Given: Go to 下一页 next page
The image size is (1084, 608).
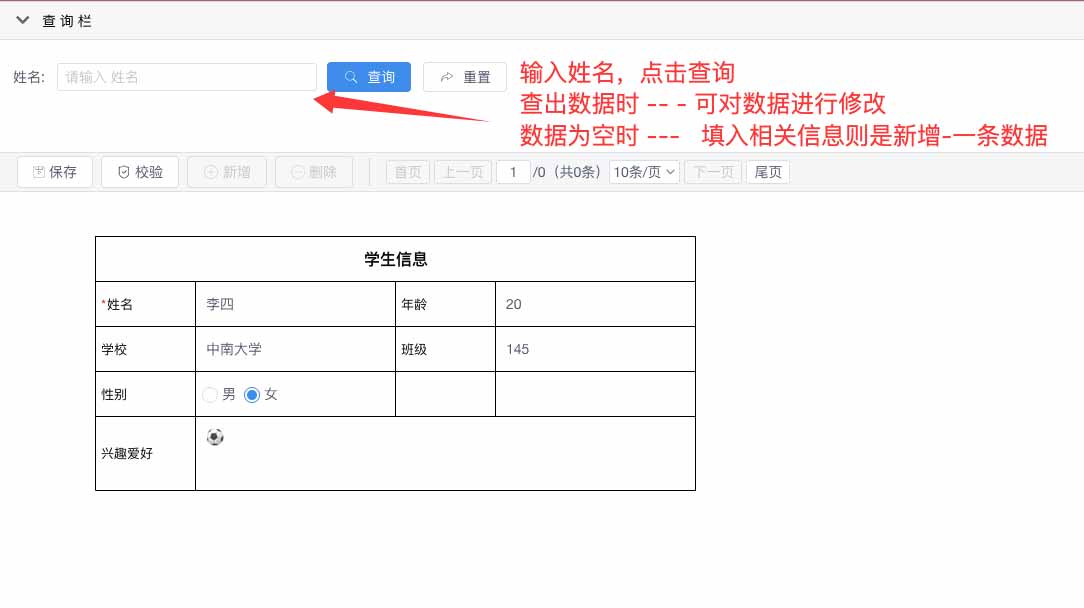Looking at the screenshot, I should (x=713, y=172).
